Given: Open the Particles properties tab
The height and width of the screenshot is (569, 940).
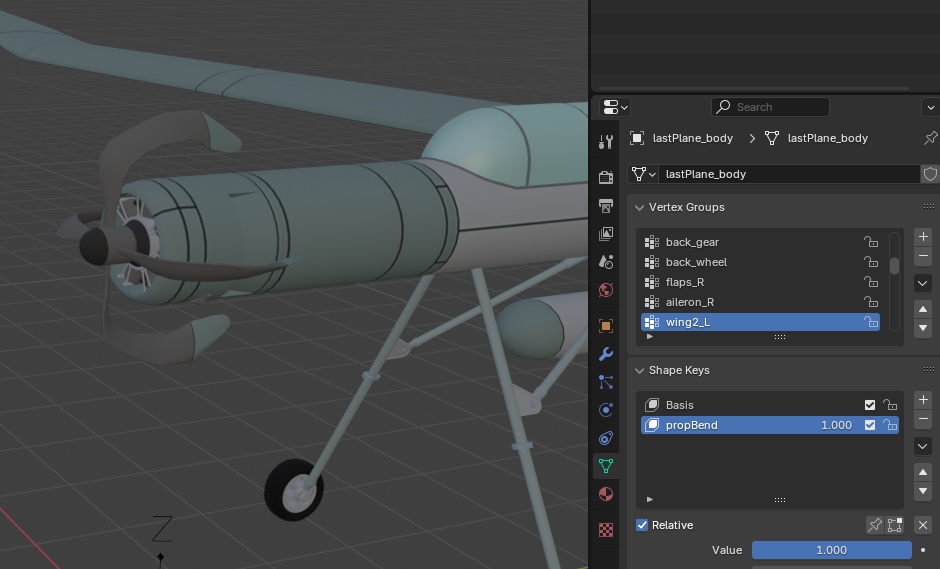Looking at the screenshot, I should coord(605,382).
